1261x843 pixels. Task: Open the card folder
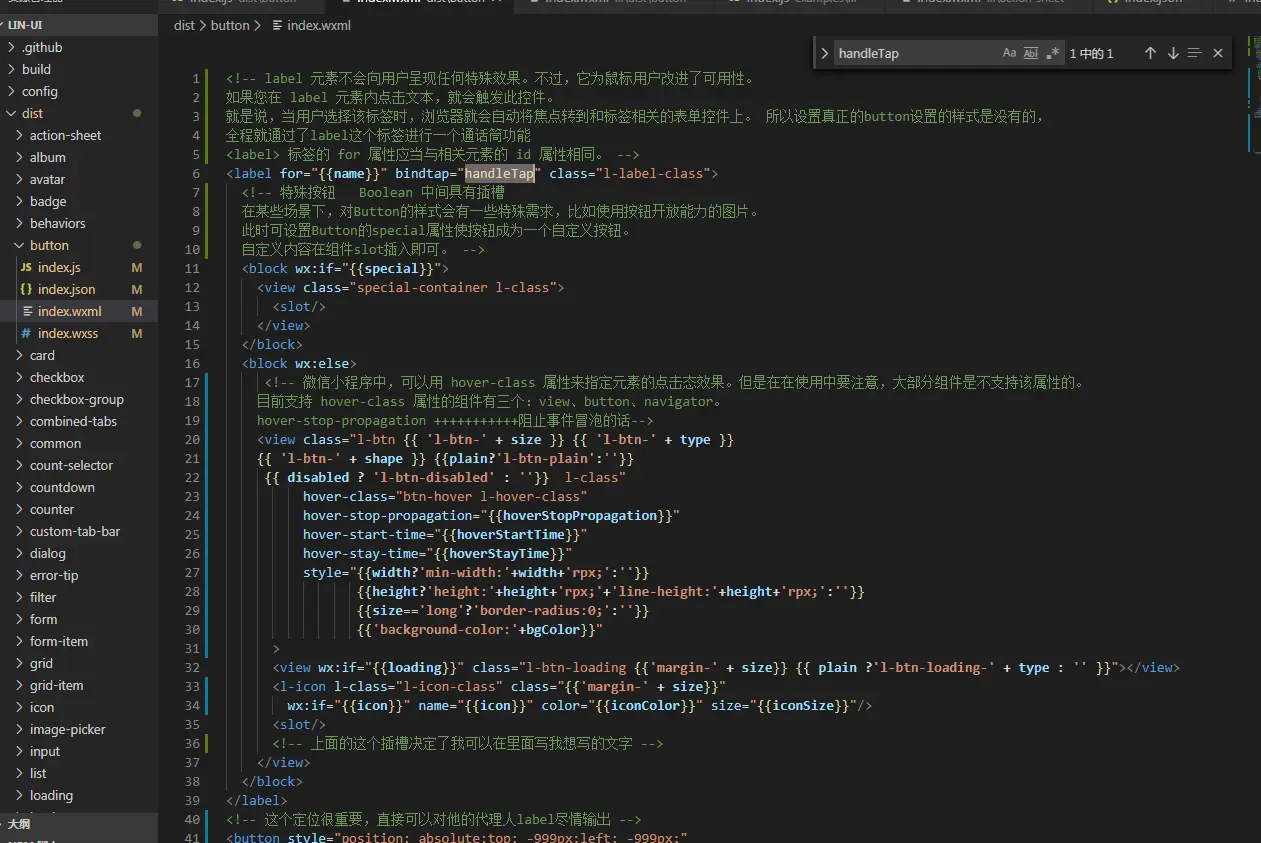point(79,355)
